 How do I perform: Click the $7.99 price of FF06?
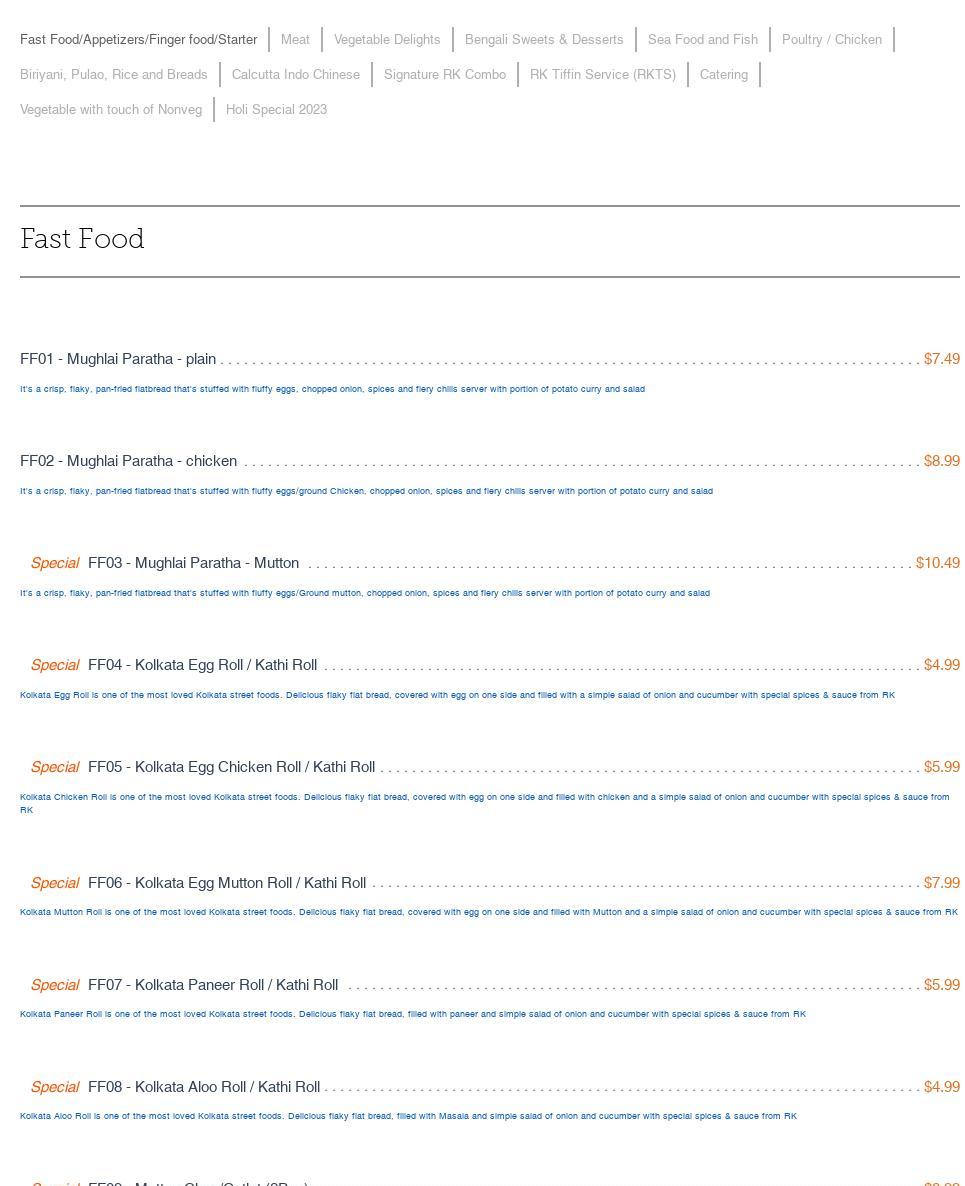pyautogui.click(x=941, y=883)
